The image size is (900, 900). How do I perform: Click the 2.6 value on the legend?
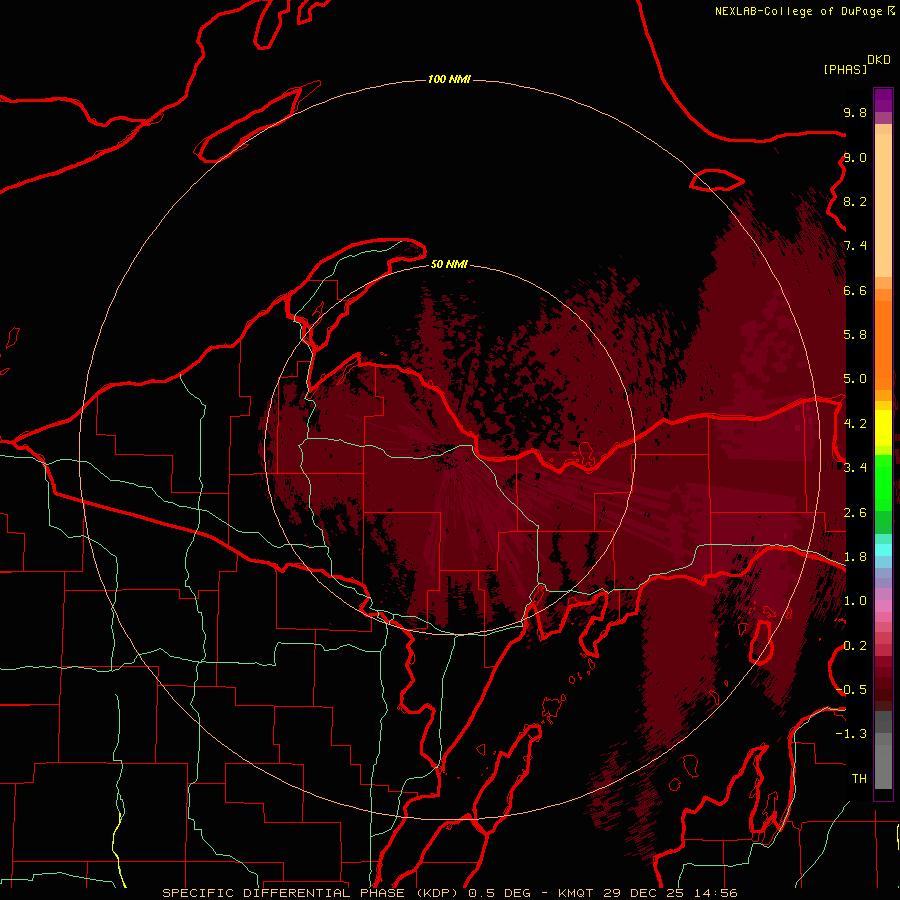[855, 512]
